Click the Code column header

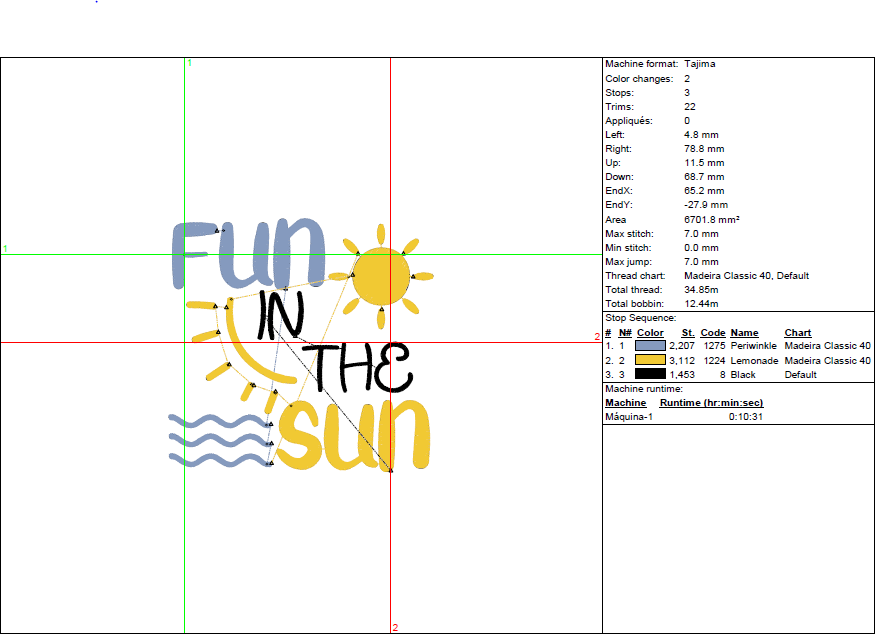[713, 332]
